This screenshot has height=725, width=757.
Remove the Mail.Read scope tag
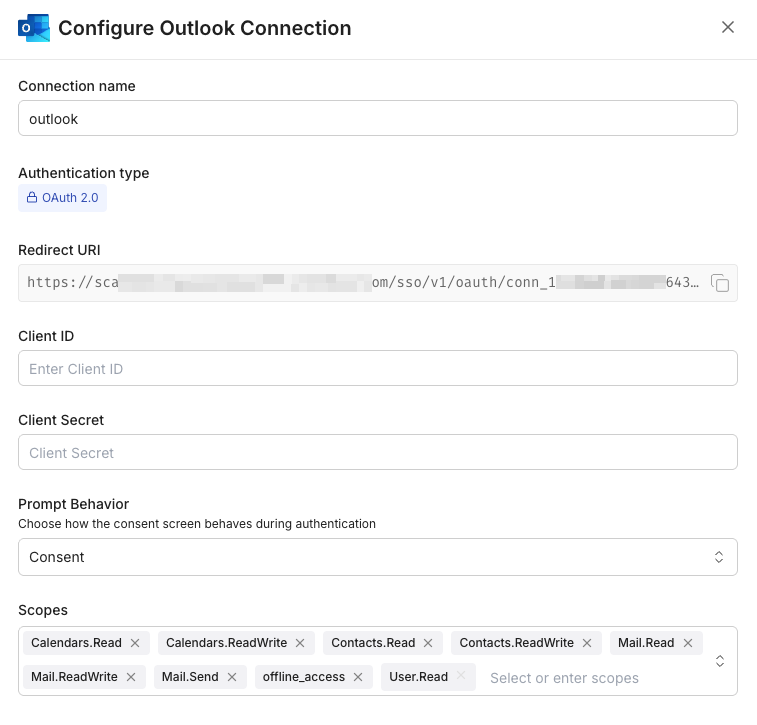tap(688, 643)
